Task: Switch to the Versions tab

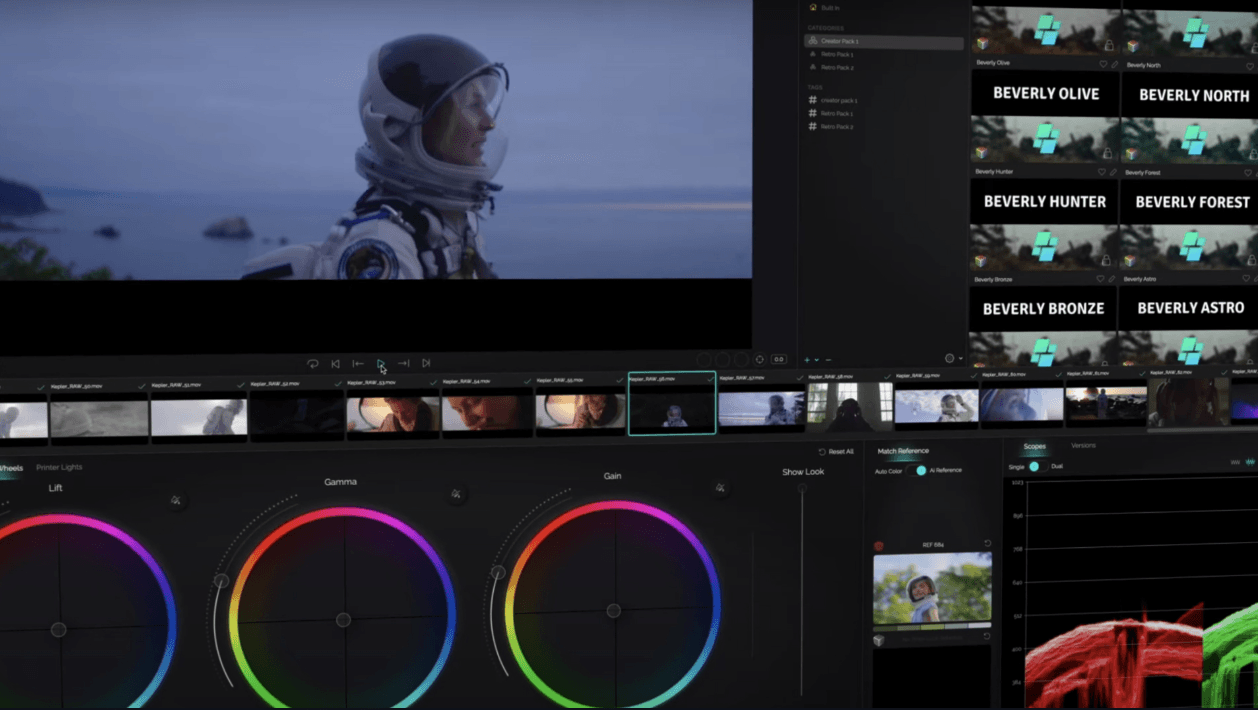Action: point(1083,446)
